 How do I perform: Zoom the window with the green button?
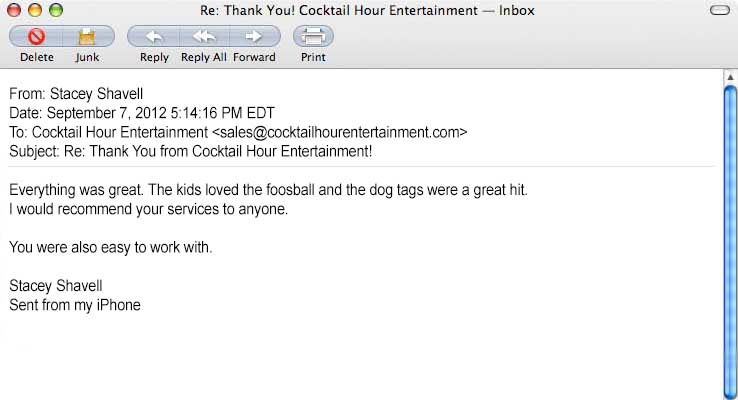[55, 11]
